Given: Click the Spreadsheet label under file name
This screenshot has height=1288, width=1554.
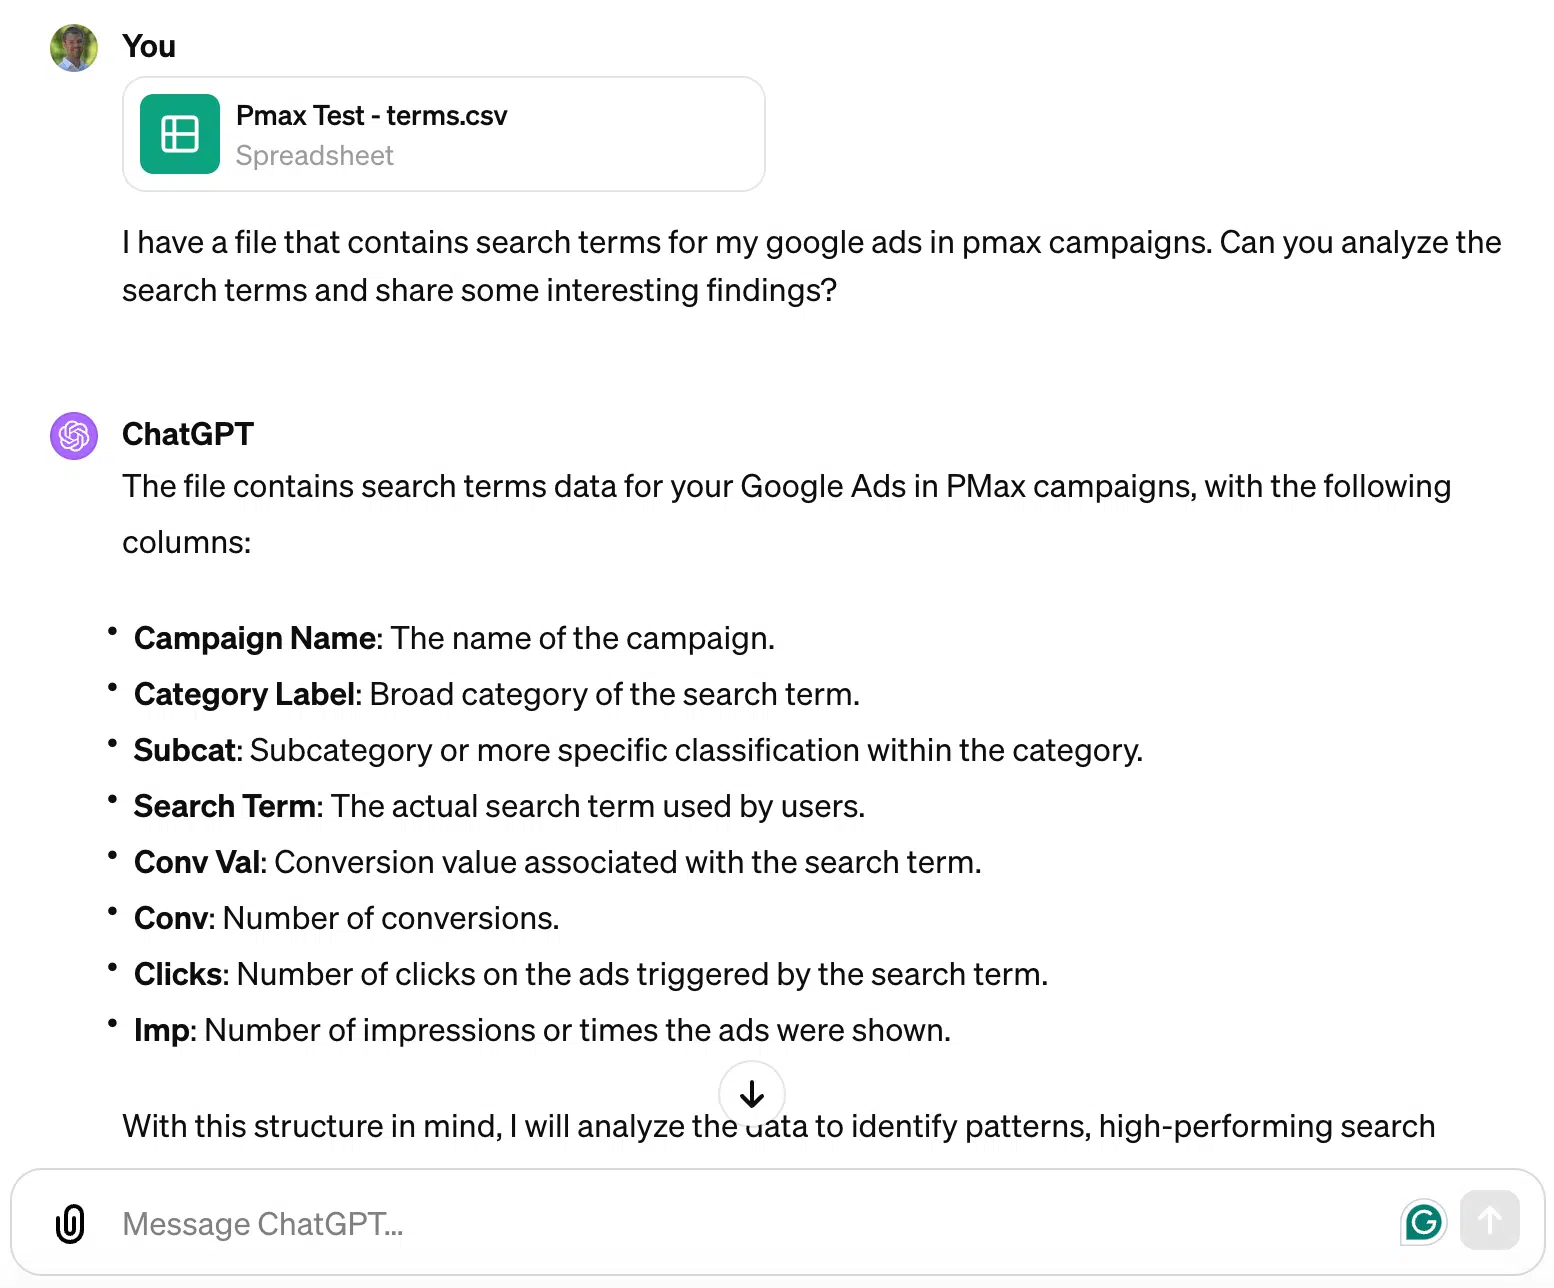Looking at the screenshot, I should (315, 156).
